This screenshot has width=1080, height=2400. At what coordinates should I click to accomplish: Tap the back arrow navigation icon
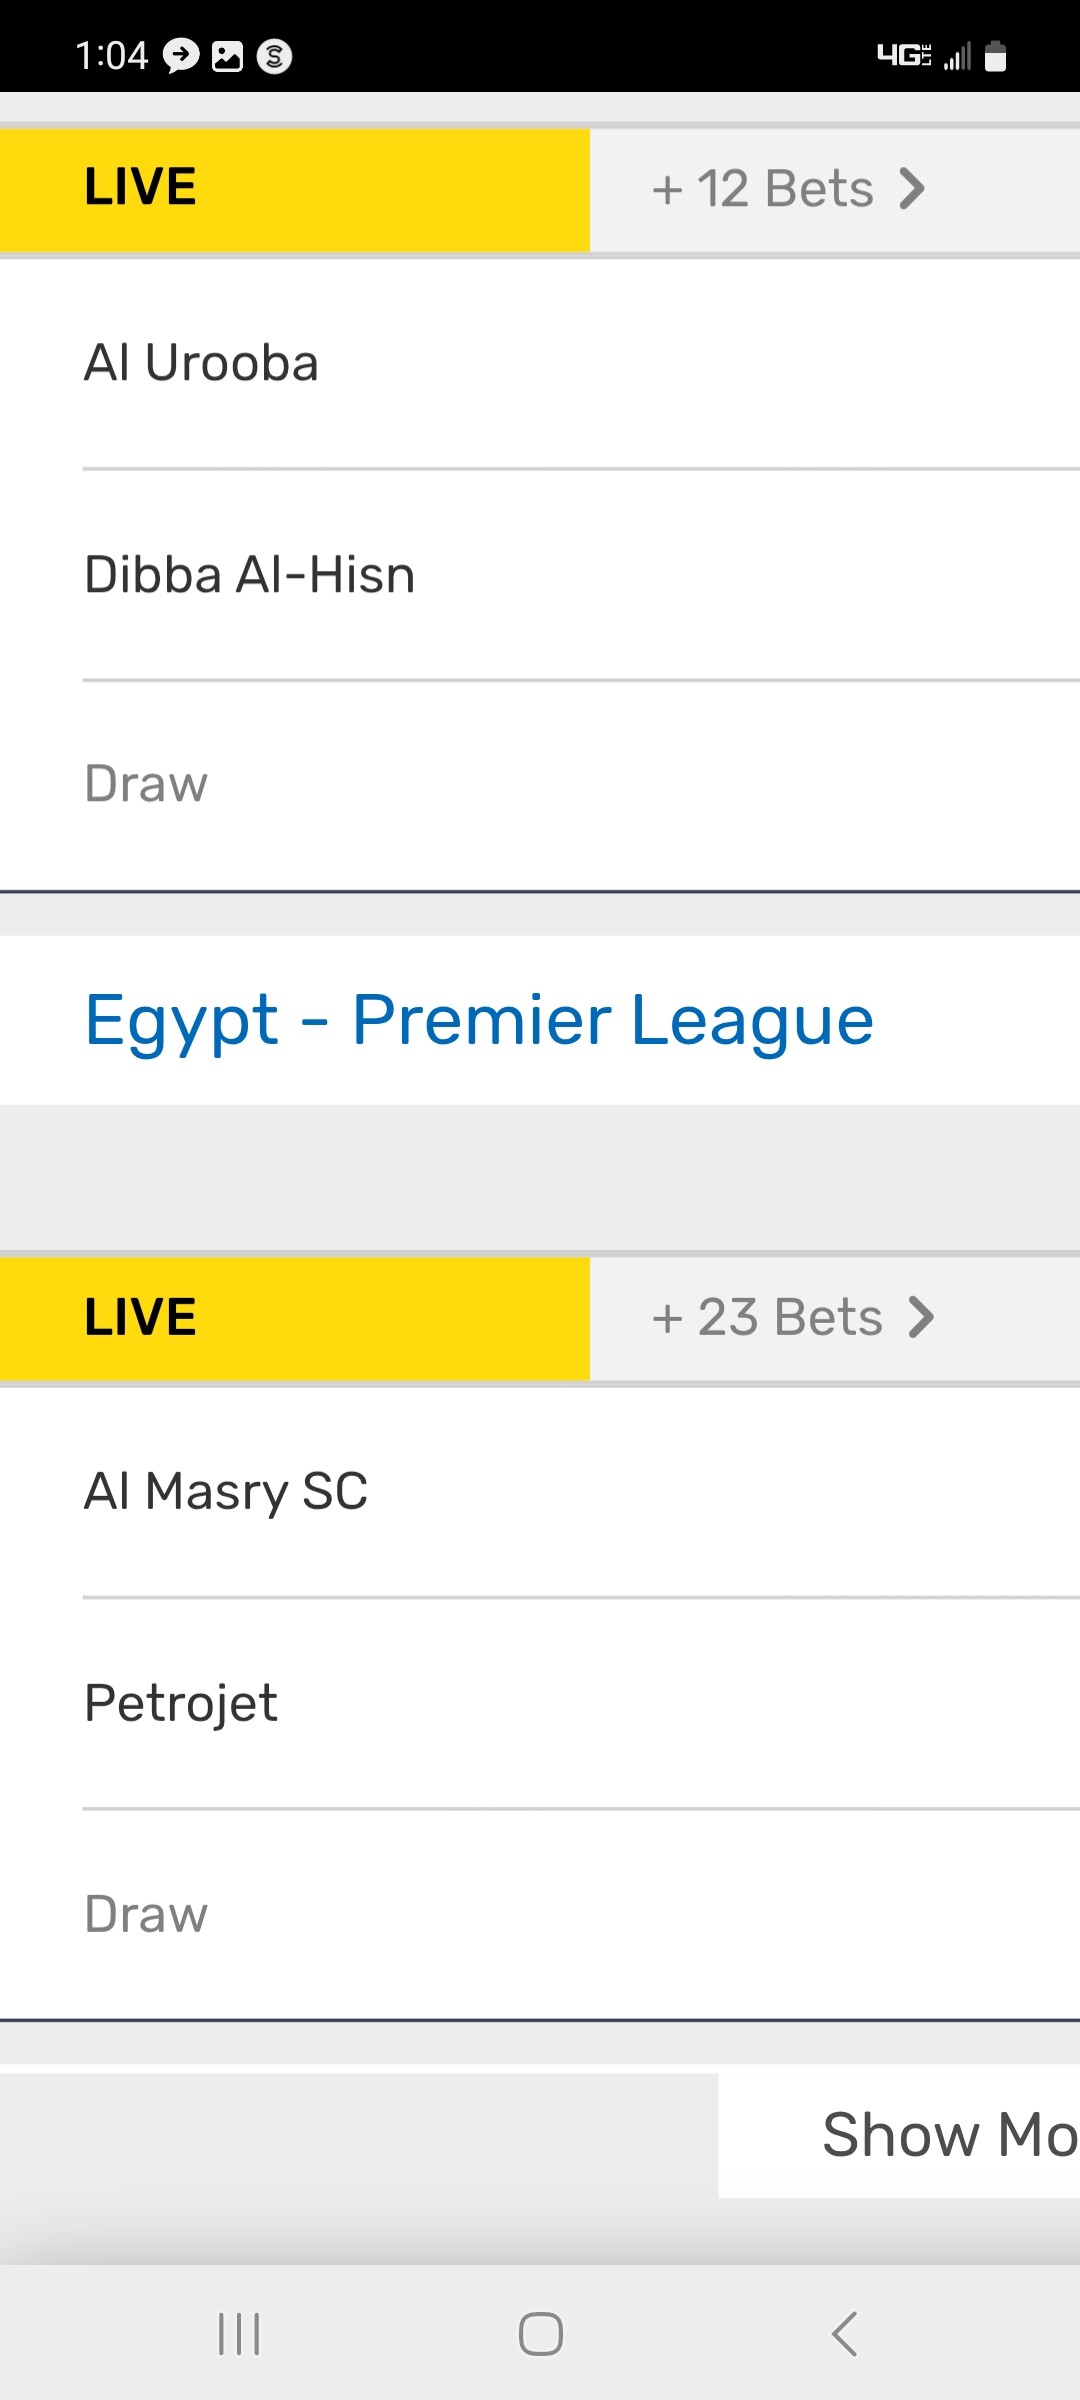pyautogui.click(x=845, y=2334)
